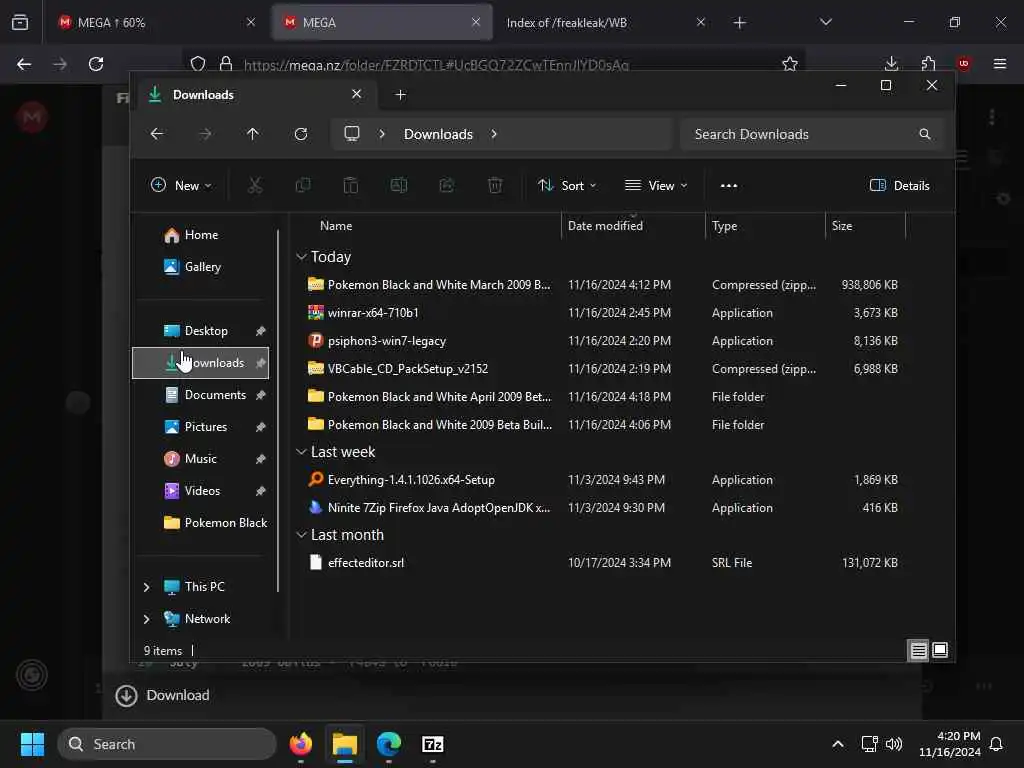The width and height of the screenshot is (1024, 768).
Task: Expand chevron after Downloads in address bar
Action: 494,134
